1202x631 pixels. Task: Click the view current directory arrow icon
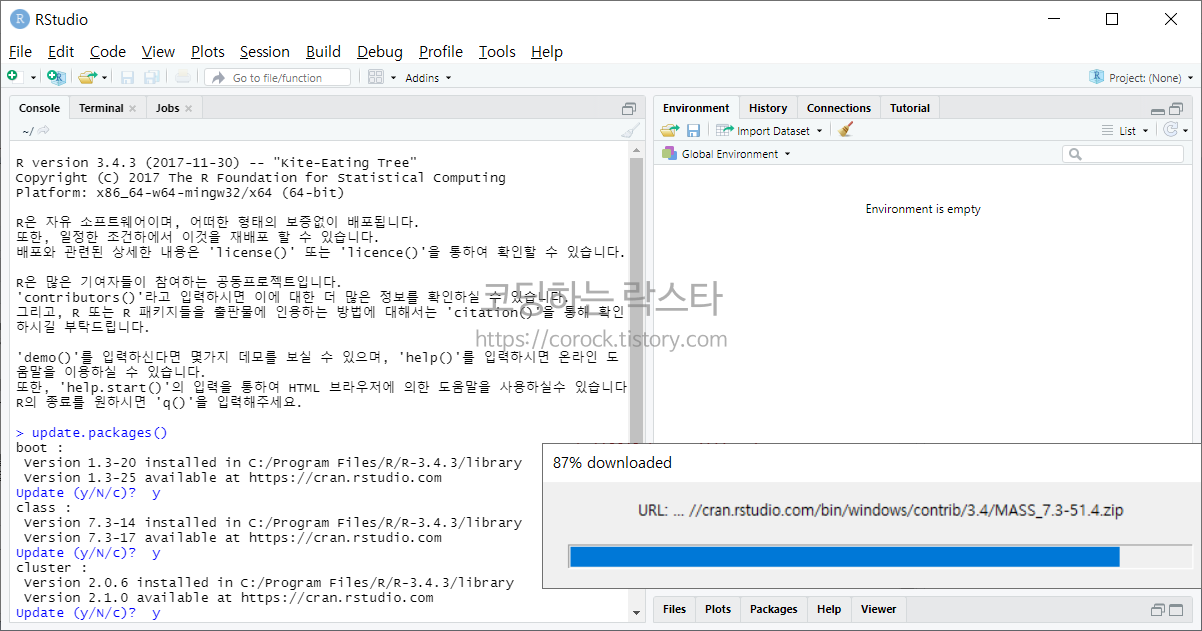point(44,130)
